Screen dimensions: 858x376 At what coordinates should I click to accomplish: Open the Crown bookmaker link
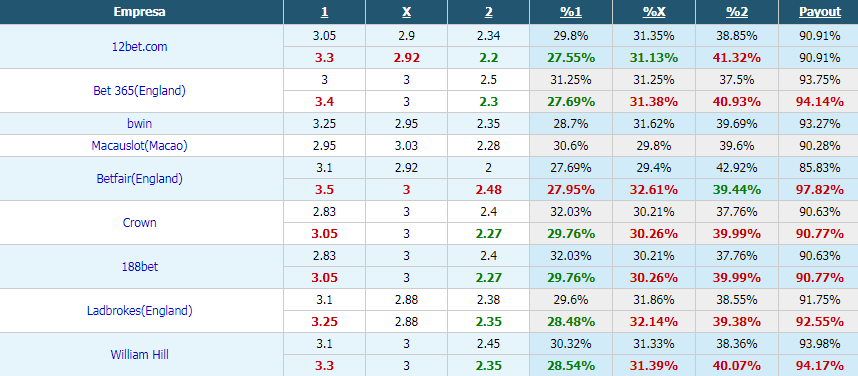pyautogui.click(x=140, y=223)
